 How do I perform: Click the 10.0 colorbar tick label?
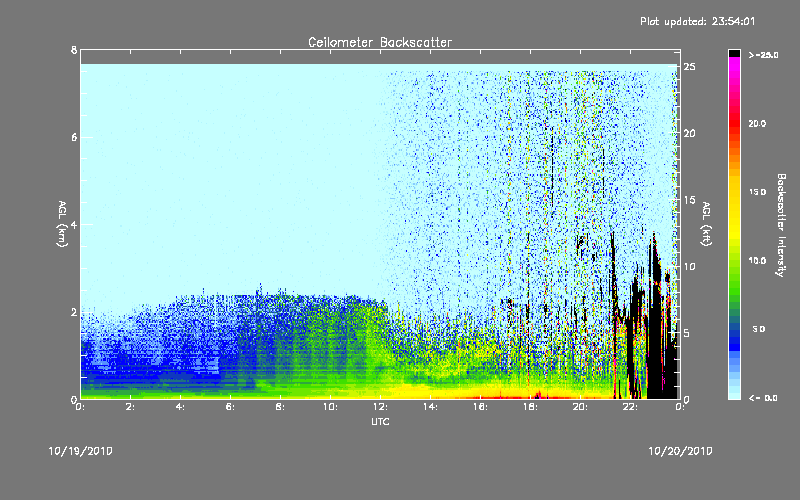757,261
